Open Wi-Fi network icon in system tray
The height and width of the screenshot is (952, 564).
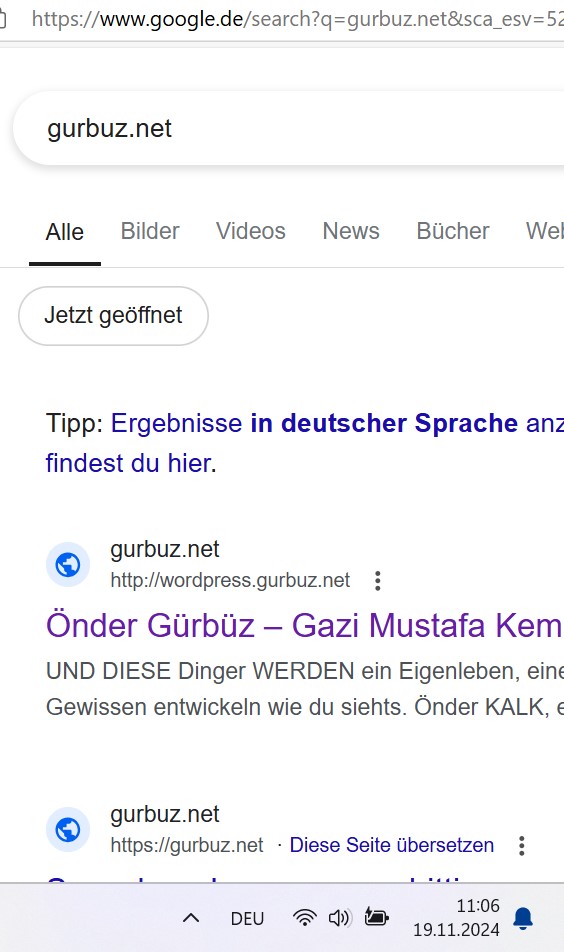pos(304,918)
